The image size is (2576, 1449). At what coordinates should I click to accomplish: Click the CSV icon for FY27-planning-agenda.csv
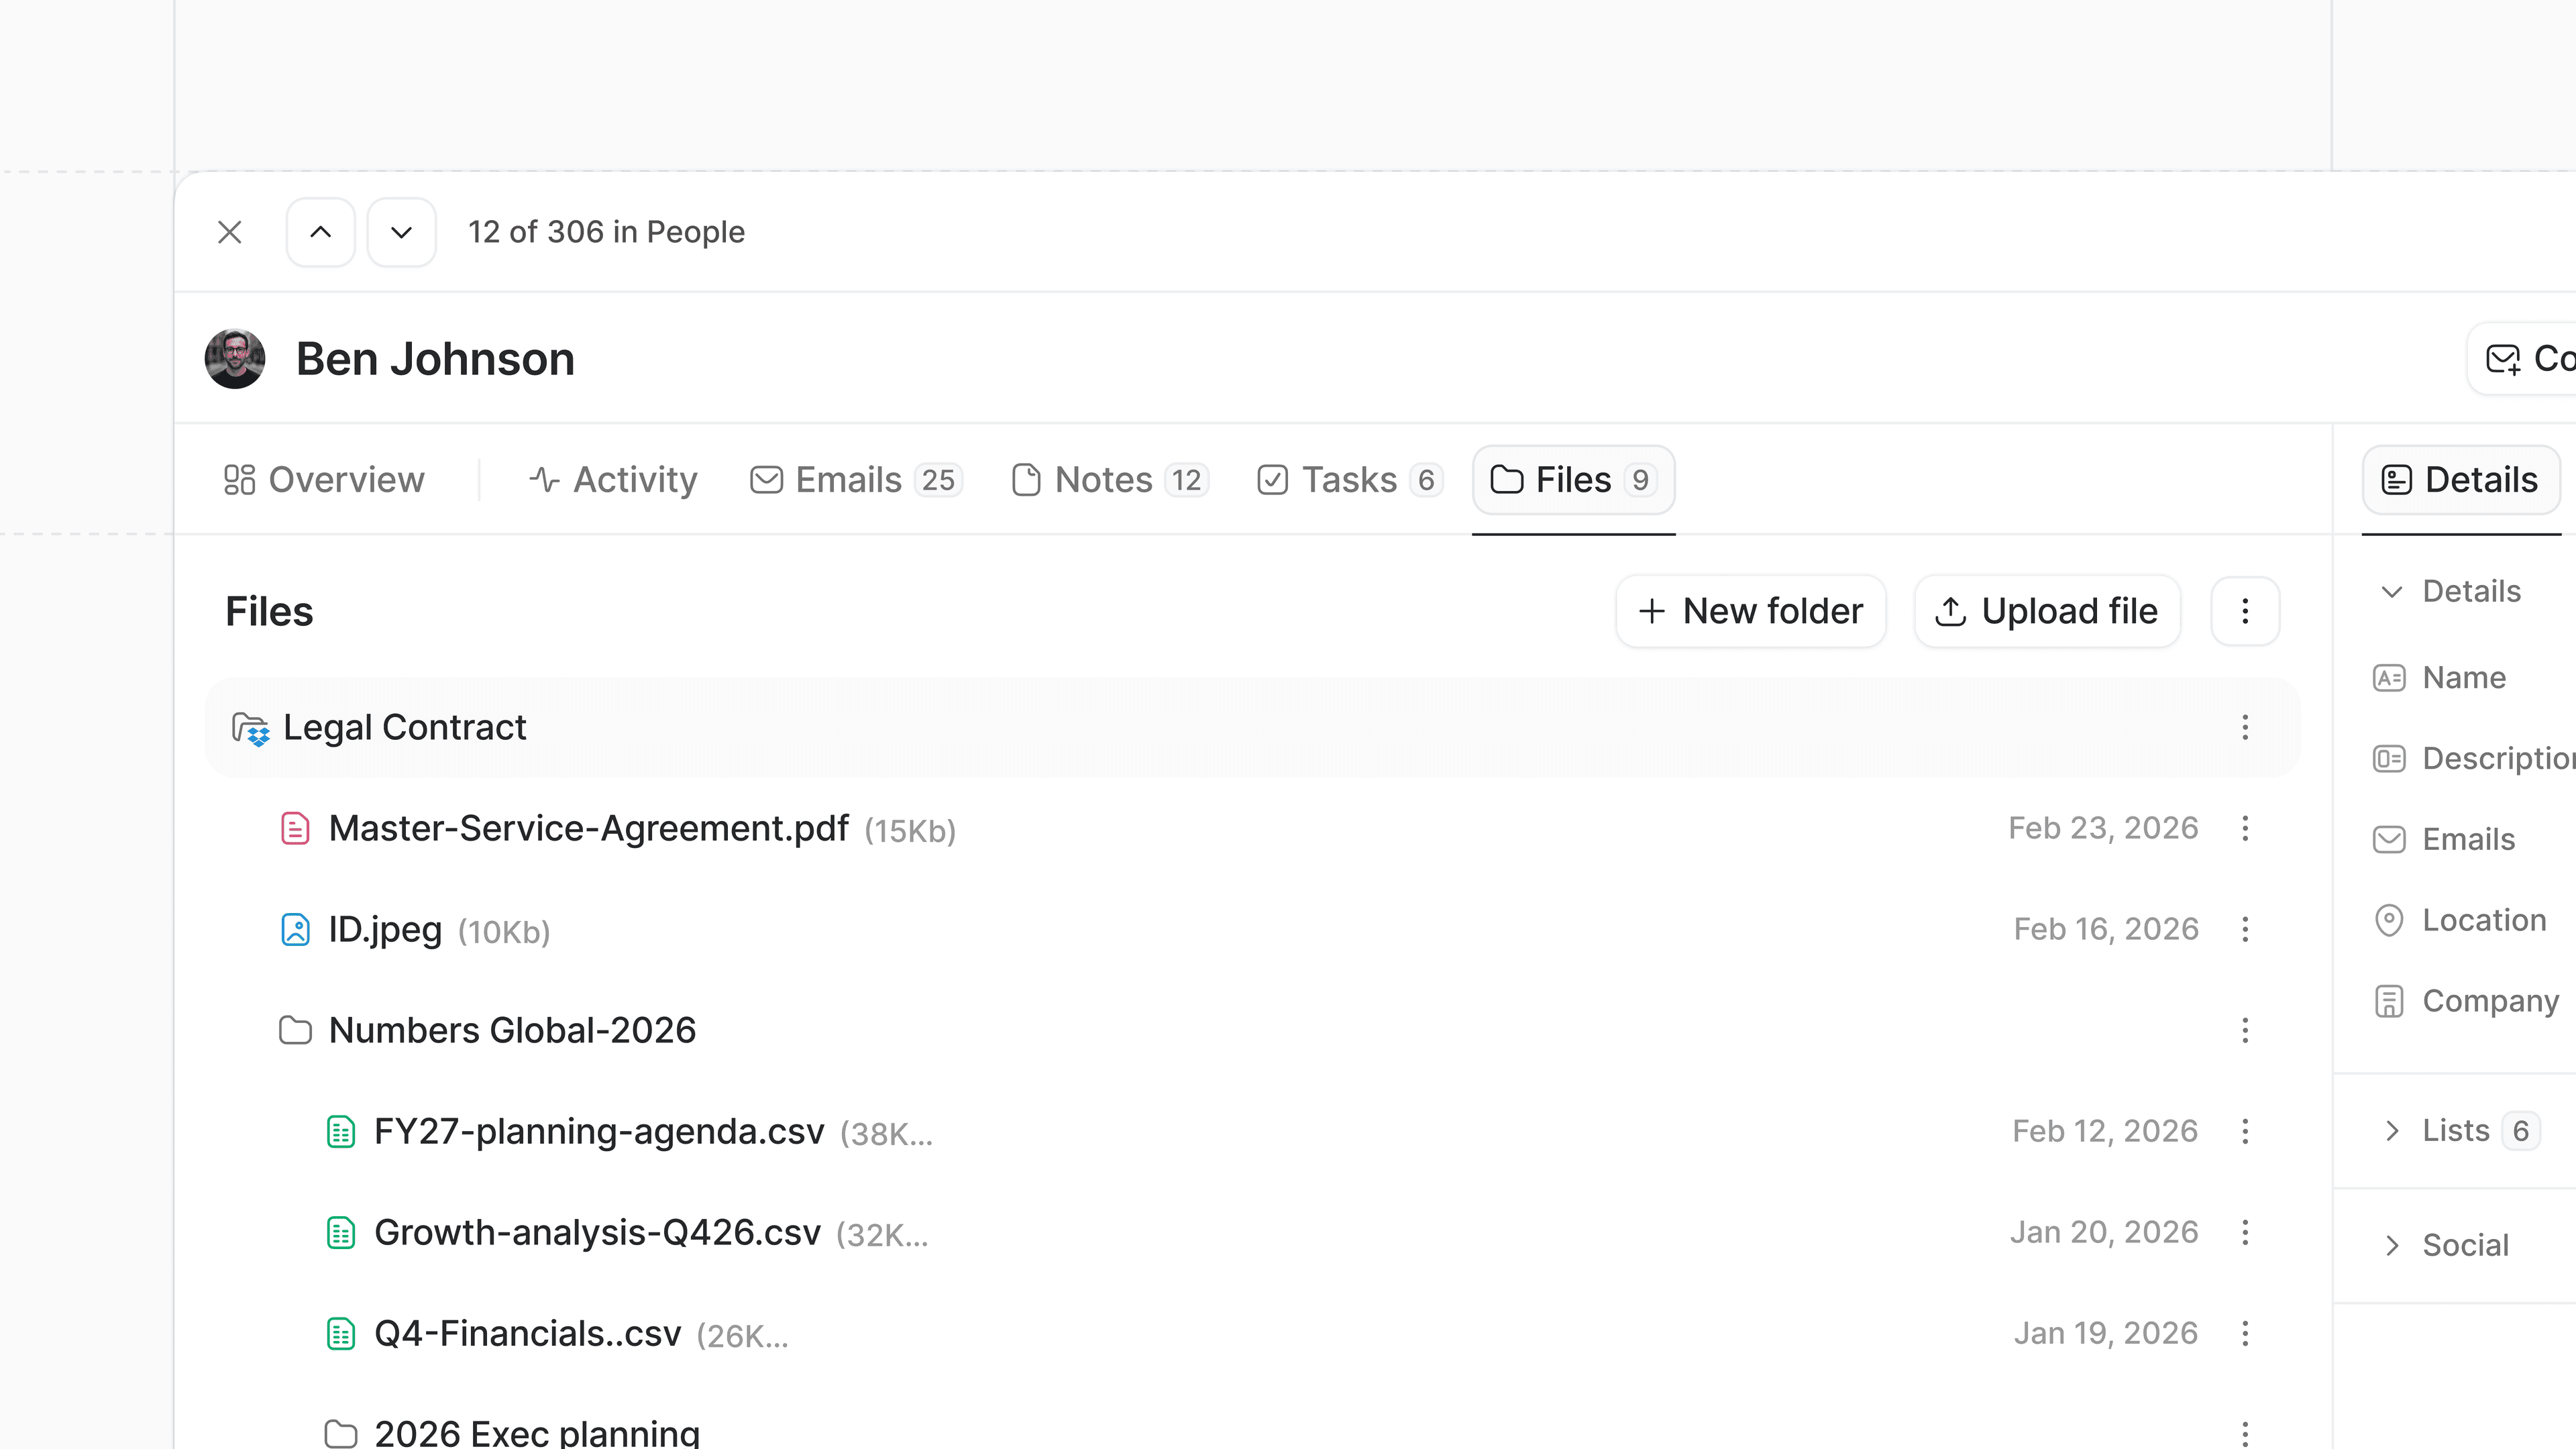(x=341, y=1132)
